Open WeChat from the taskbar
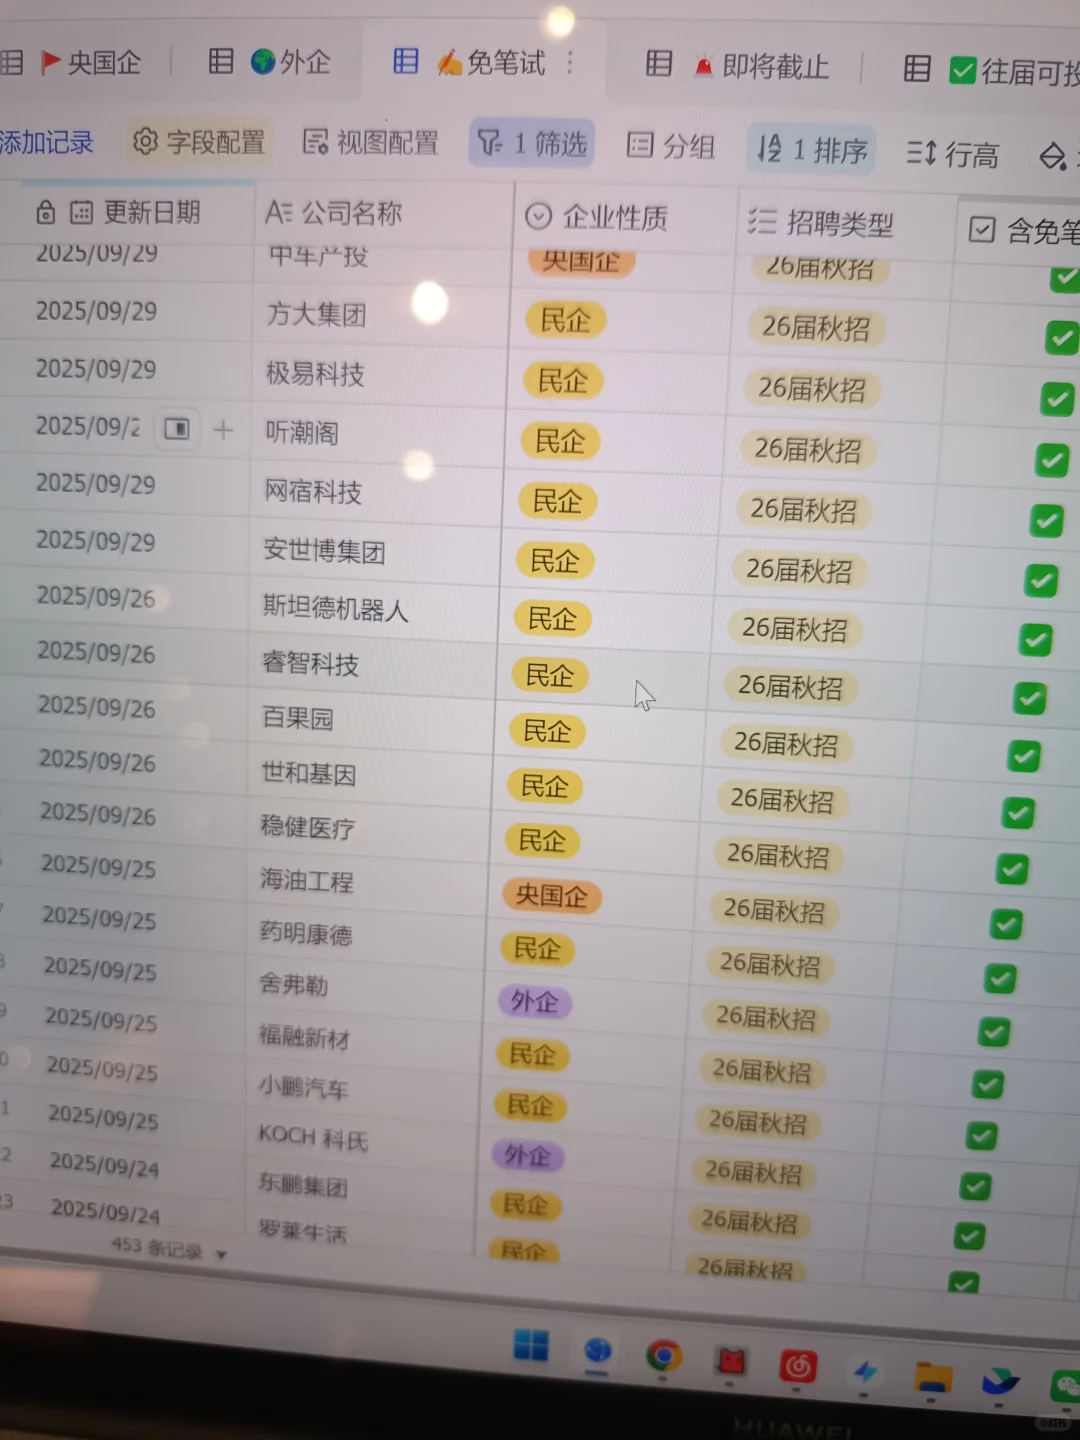Screen dimensions: 1080x1440 (1066, 1388)
